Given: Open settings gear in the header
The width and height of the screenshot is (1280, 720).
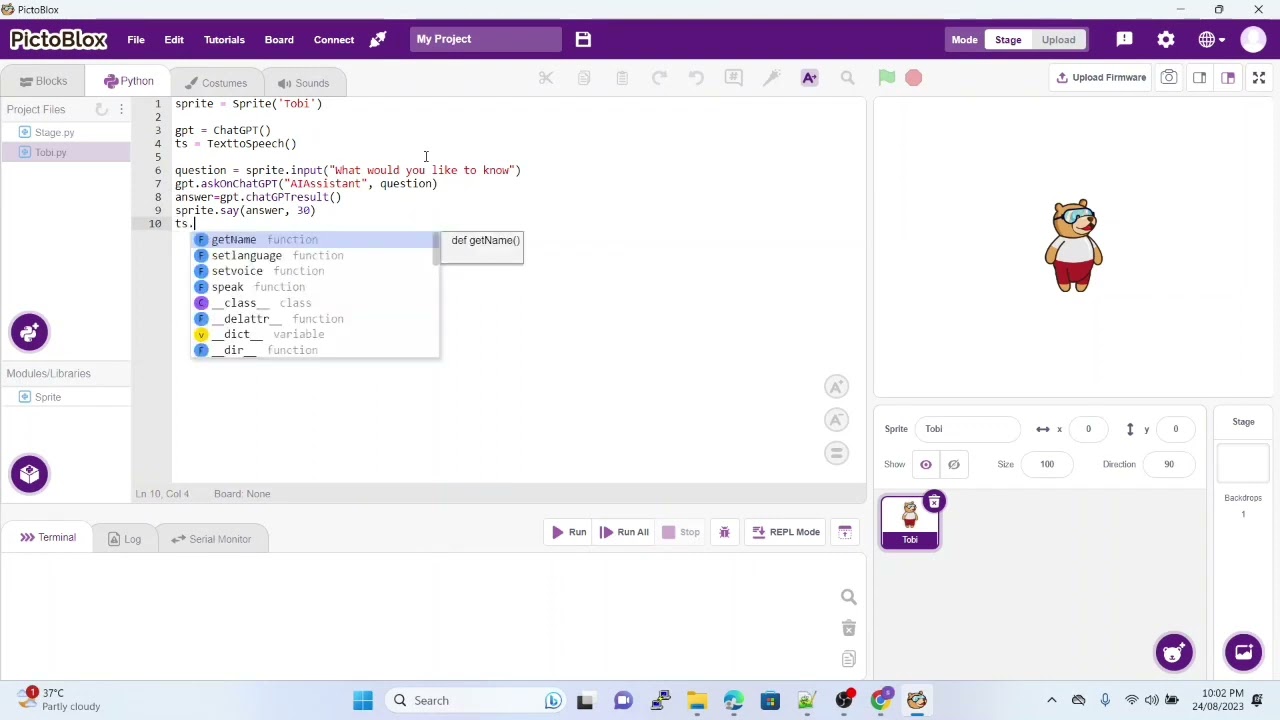Looking at the screenshot, I should tap(1166, 39).
